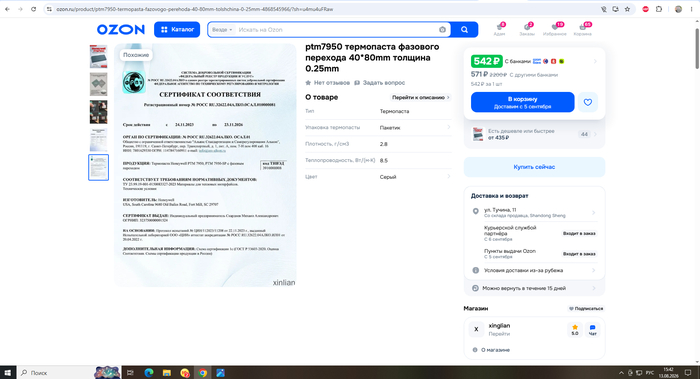The width and height of the screenshot is (700, 379).
Task: Open the xinglian store 5.0 rating
Action: tap(575, 330)
